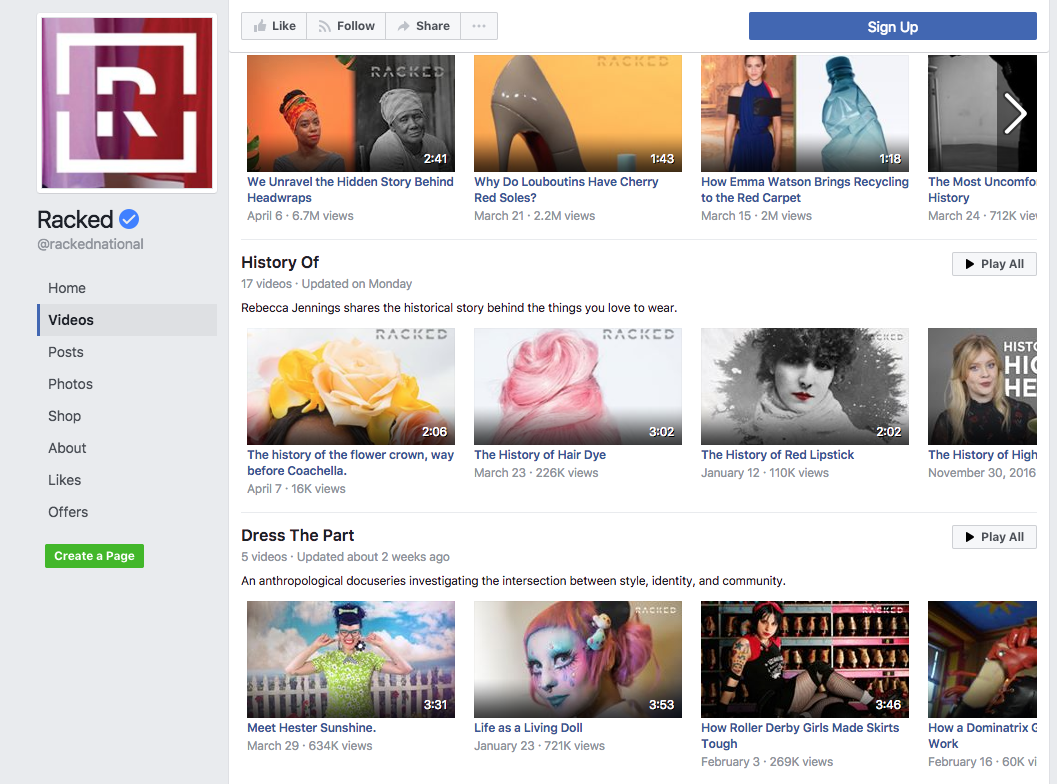1057x784 pixels.
Task: Open the Life as a Living Doll thumbnail
Action: click(577, 659)
